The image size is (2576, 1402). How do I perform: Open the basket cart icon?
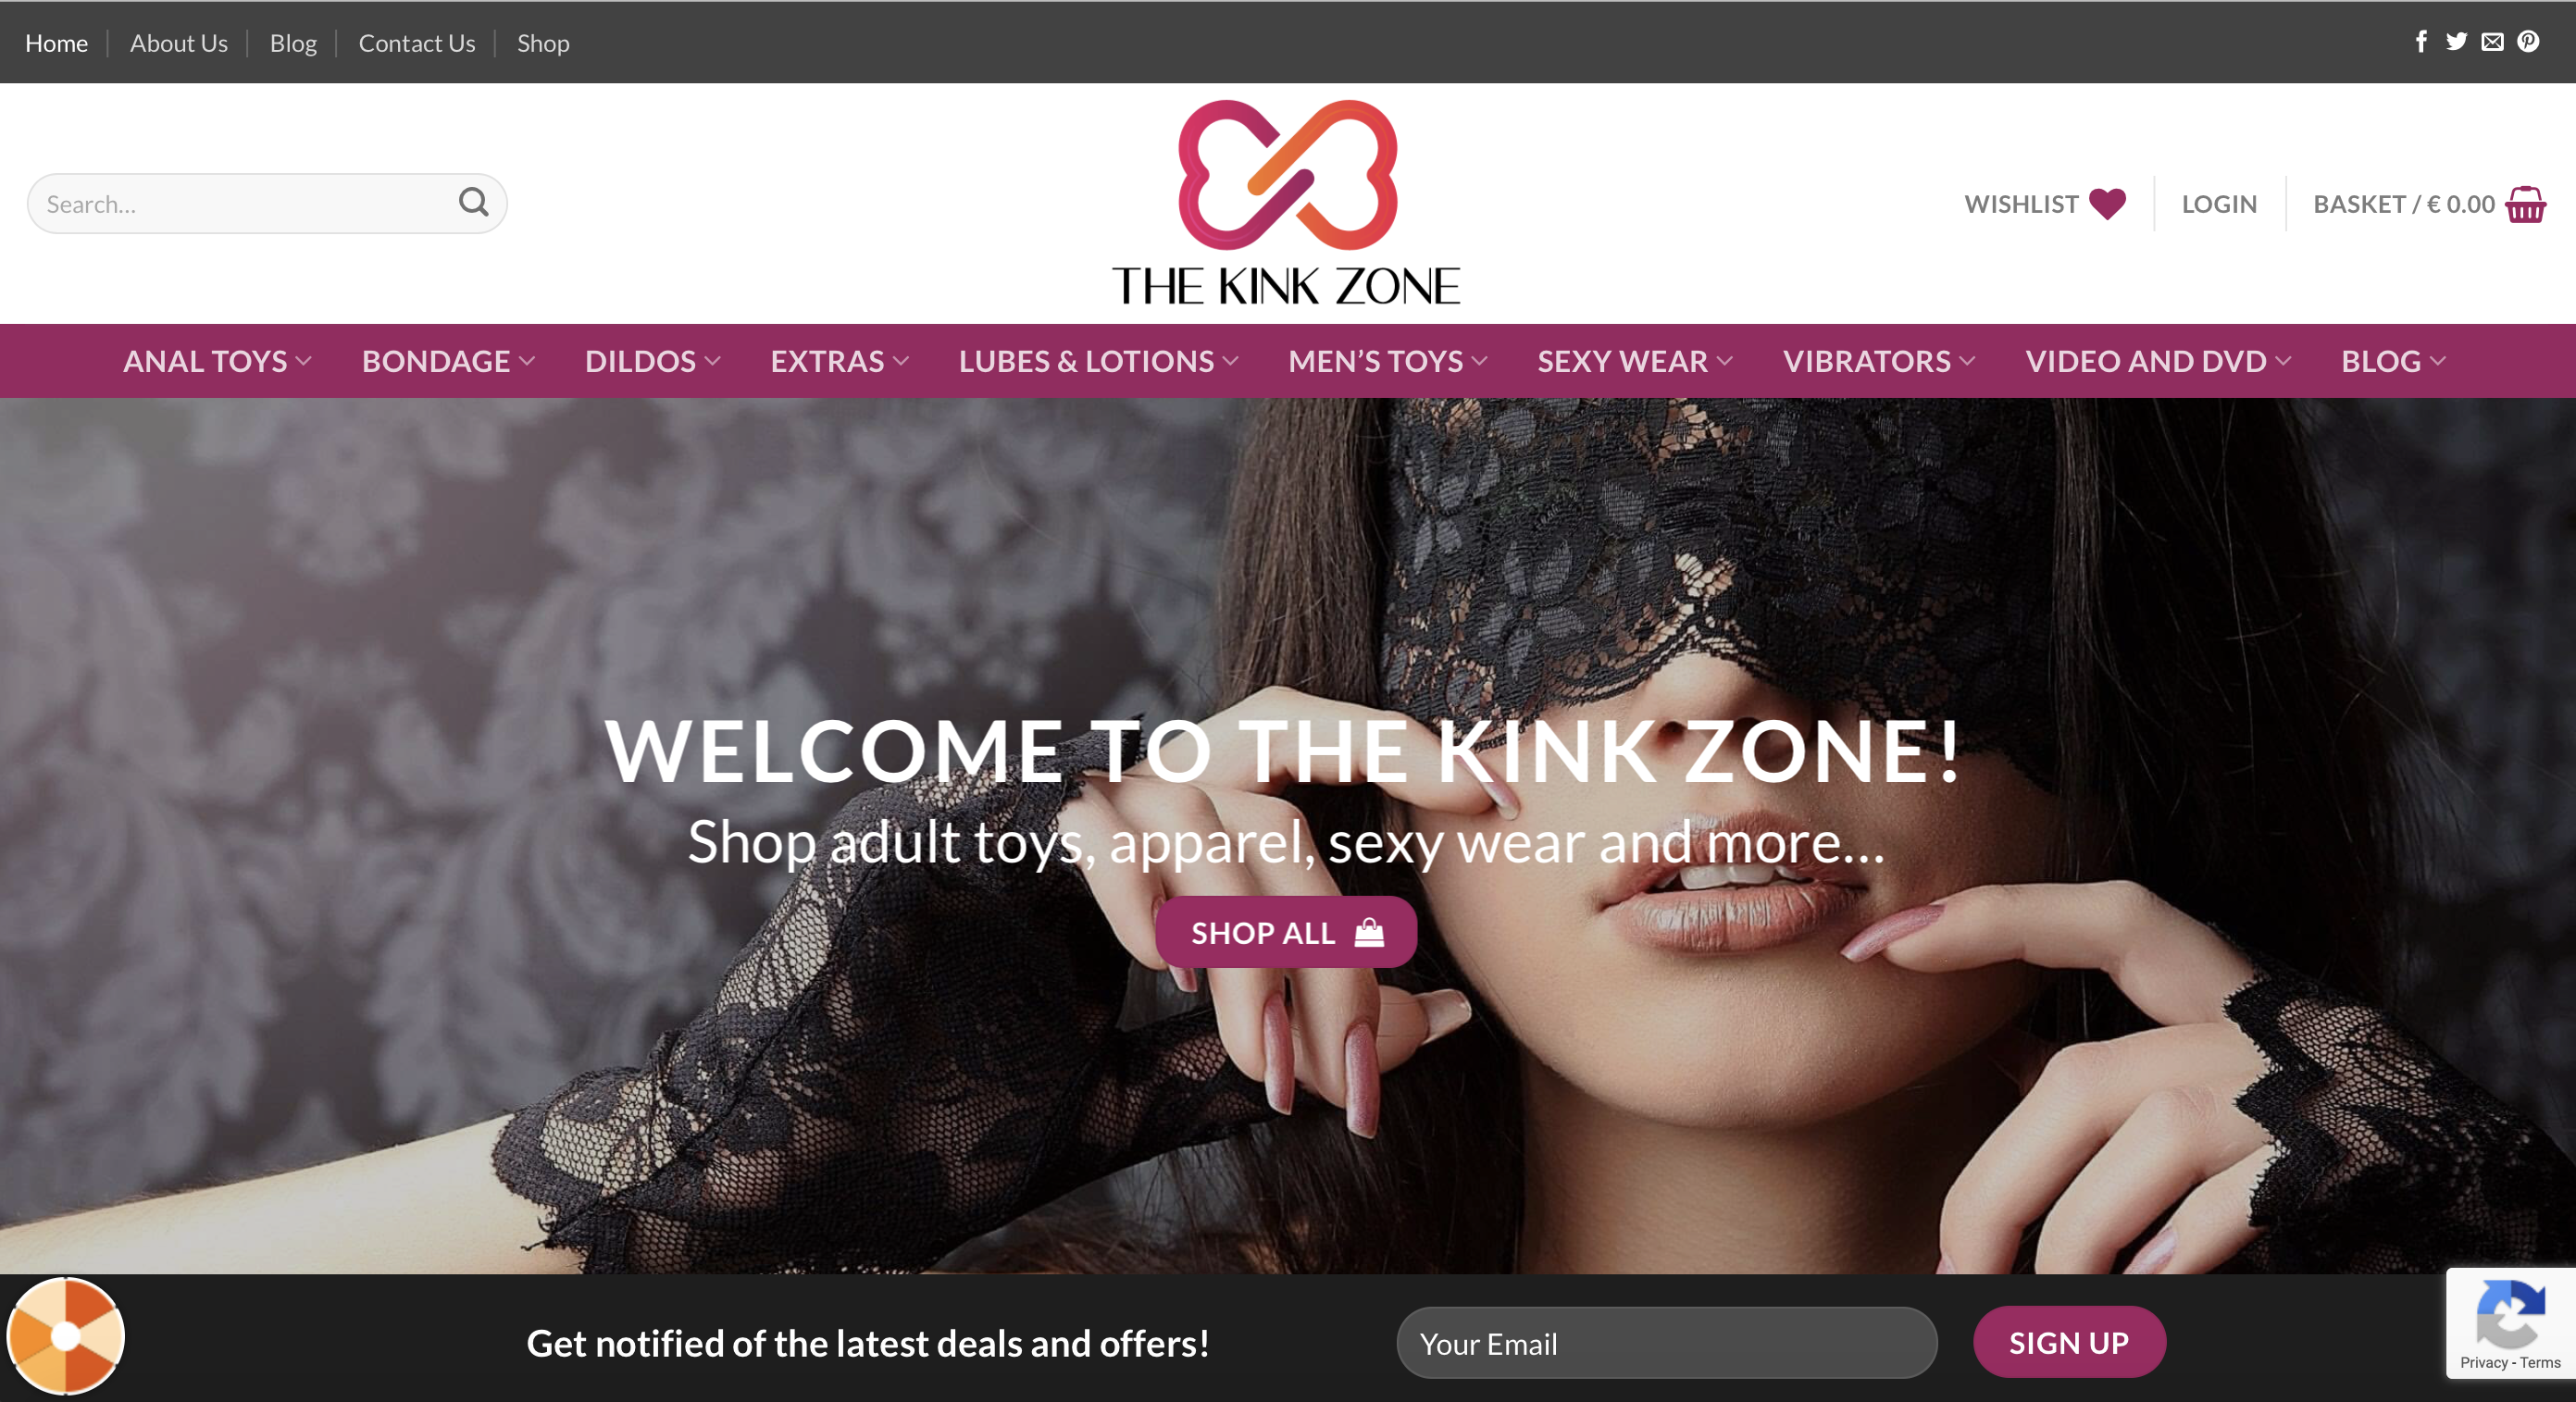pyautogui.click(x=2525, y=204)
